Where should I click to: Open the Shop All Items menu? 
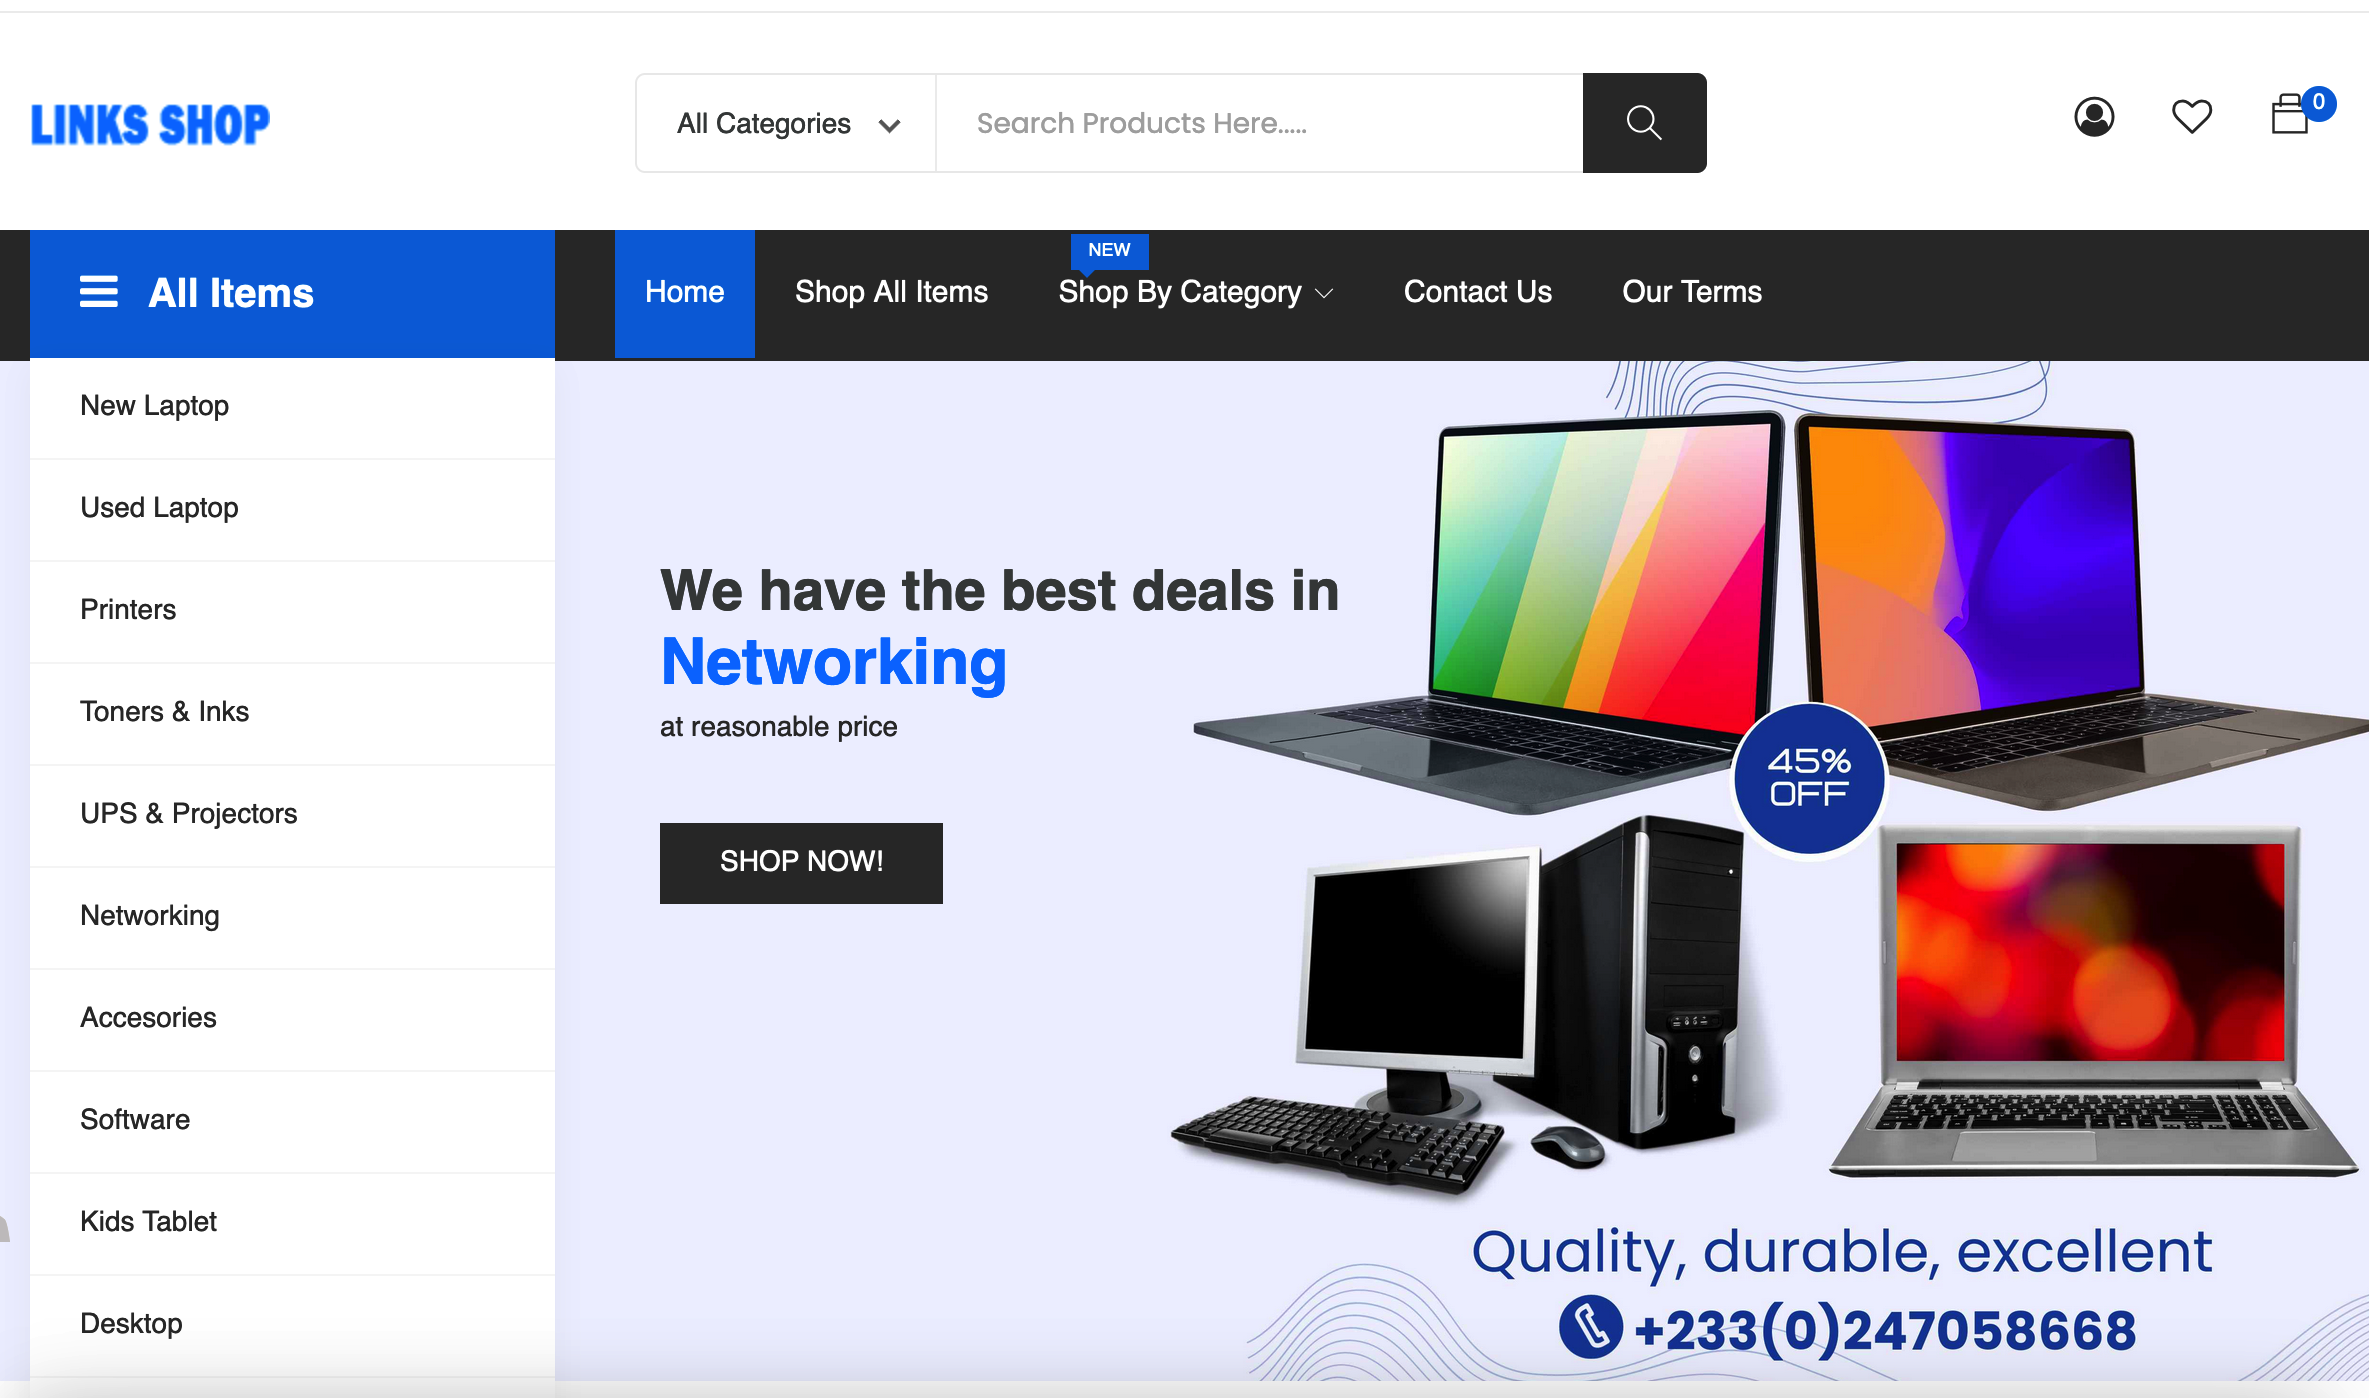891,292
